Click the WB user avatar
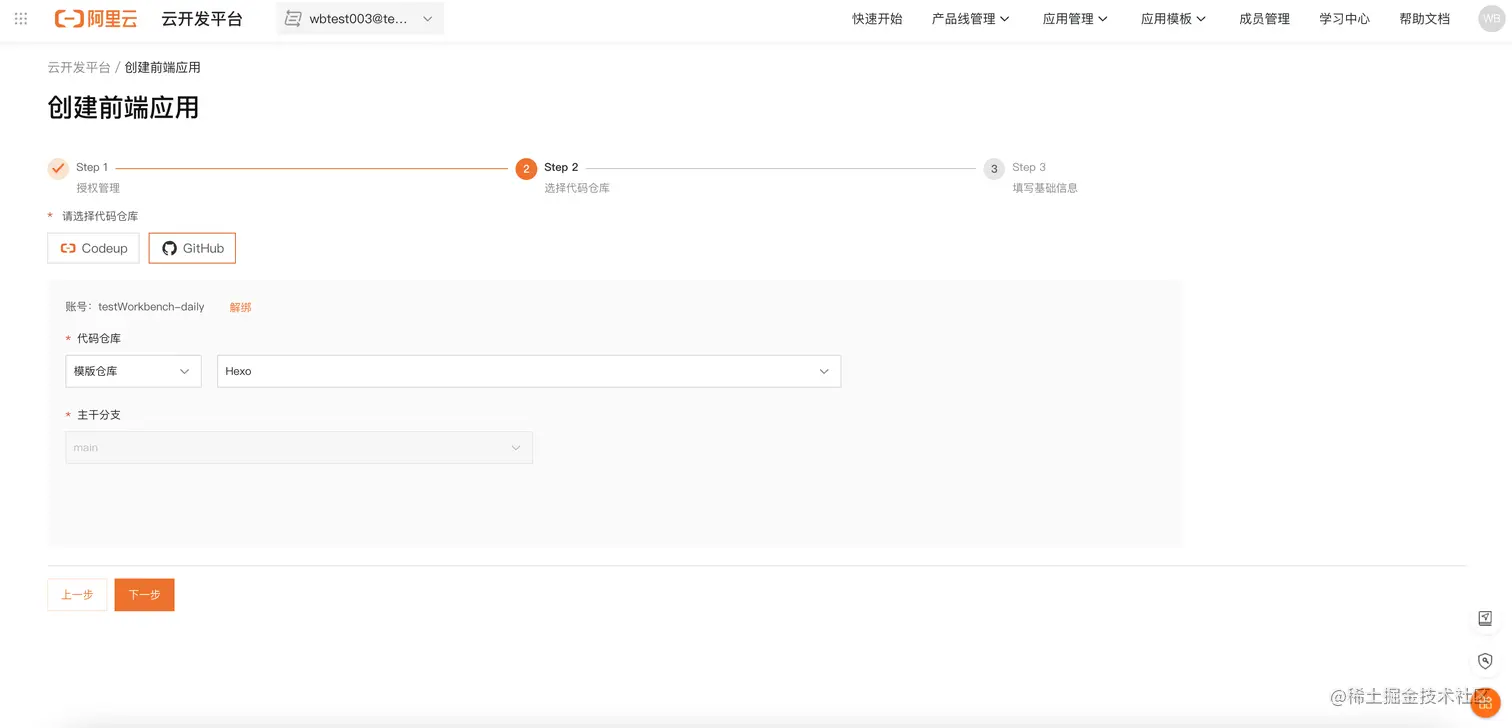Image resolution: width=1512 pixels, height=728 pixels. click(x=1491, y=19)
